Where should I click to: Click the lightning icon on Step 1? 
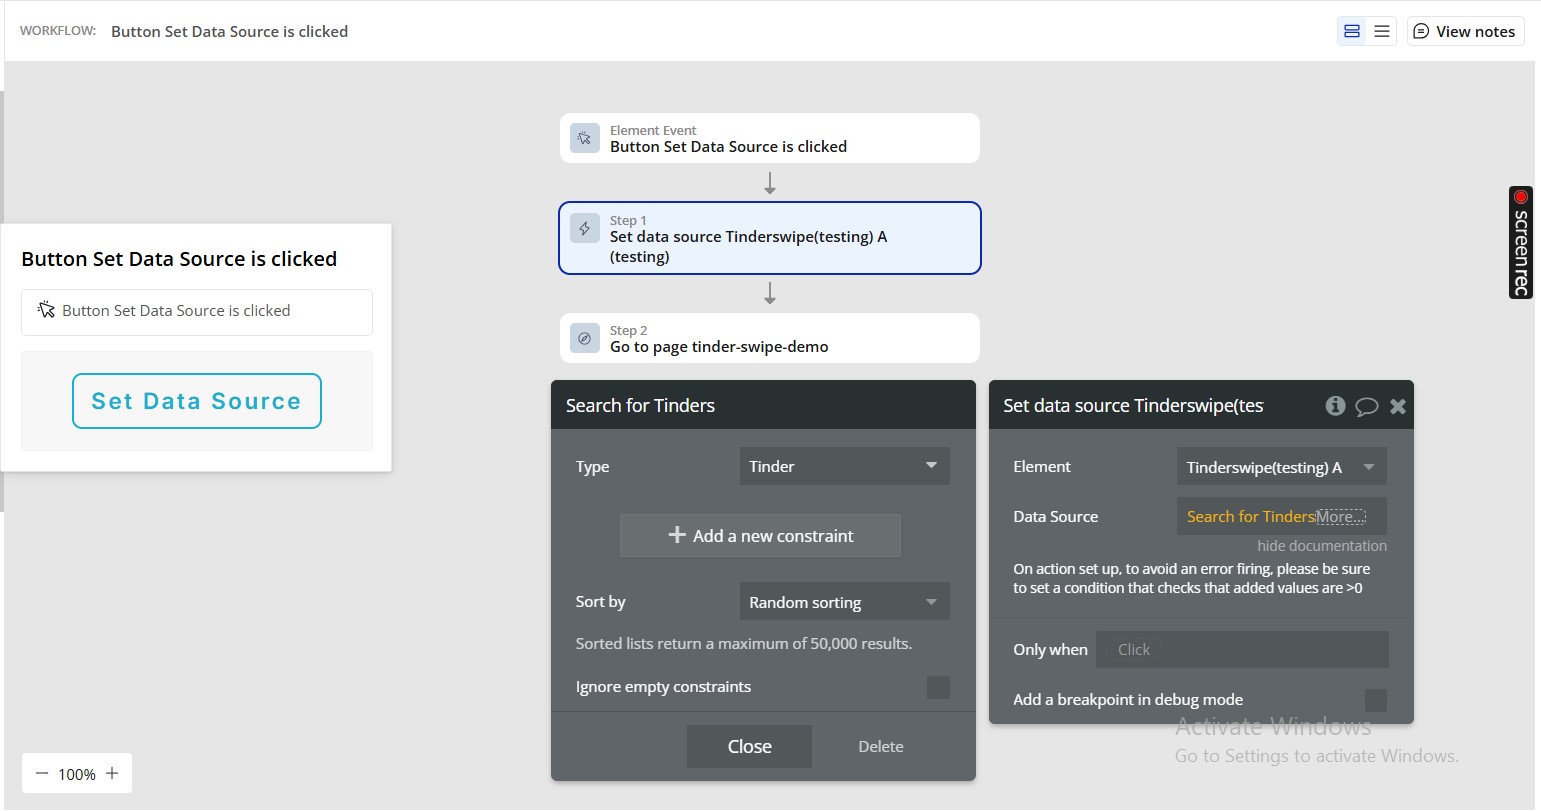[x=584, y=228]
